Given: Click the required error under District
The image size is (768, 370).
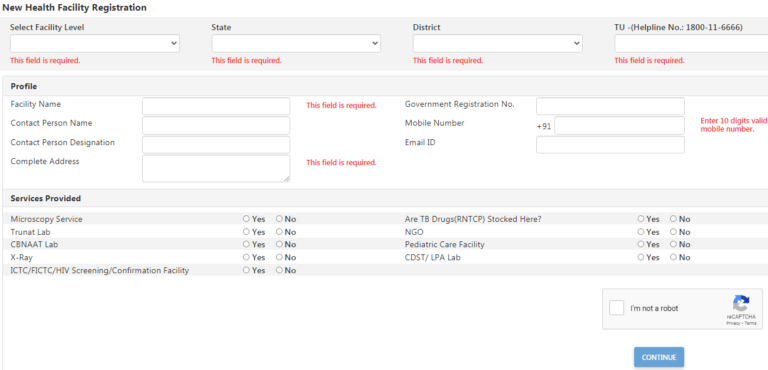Looking at the screenshot, I should coord(448,61).
